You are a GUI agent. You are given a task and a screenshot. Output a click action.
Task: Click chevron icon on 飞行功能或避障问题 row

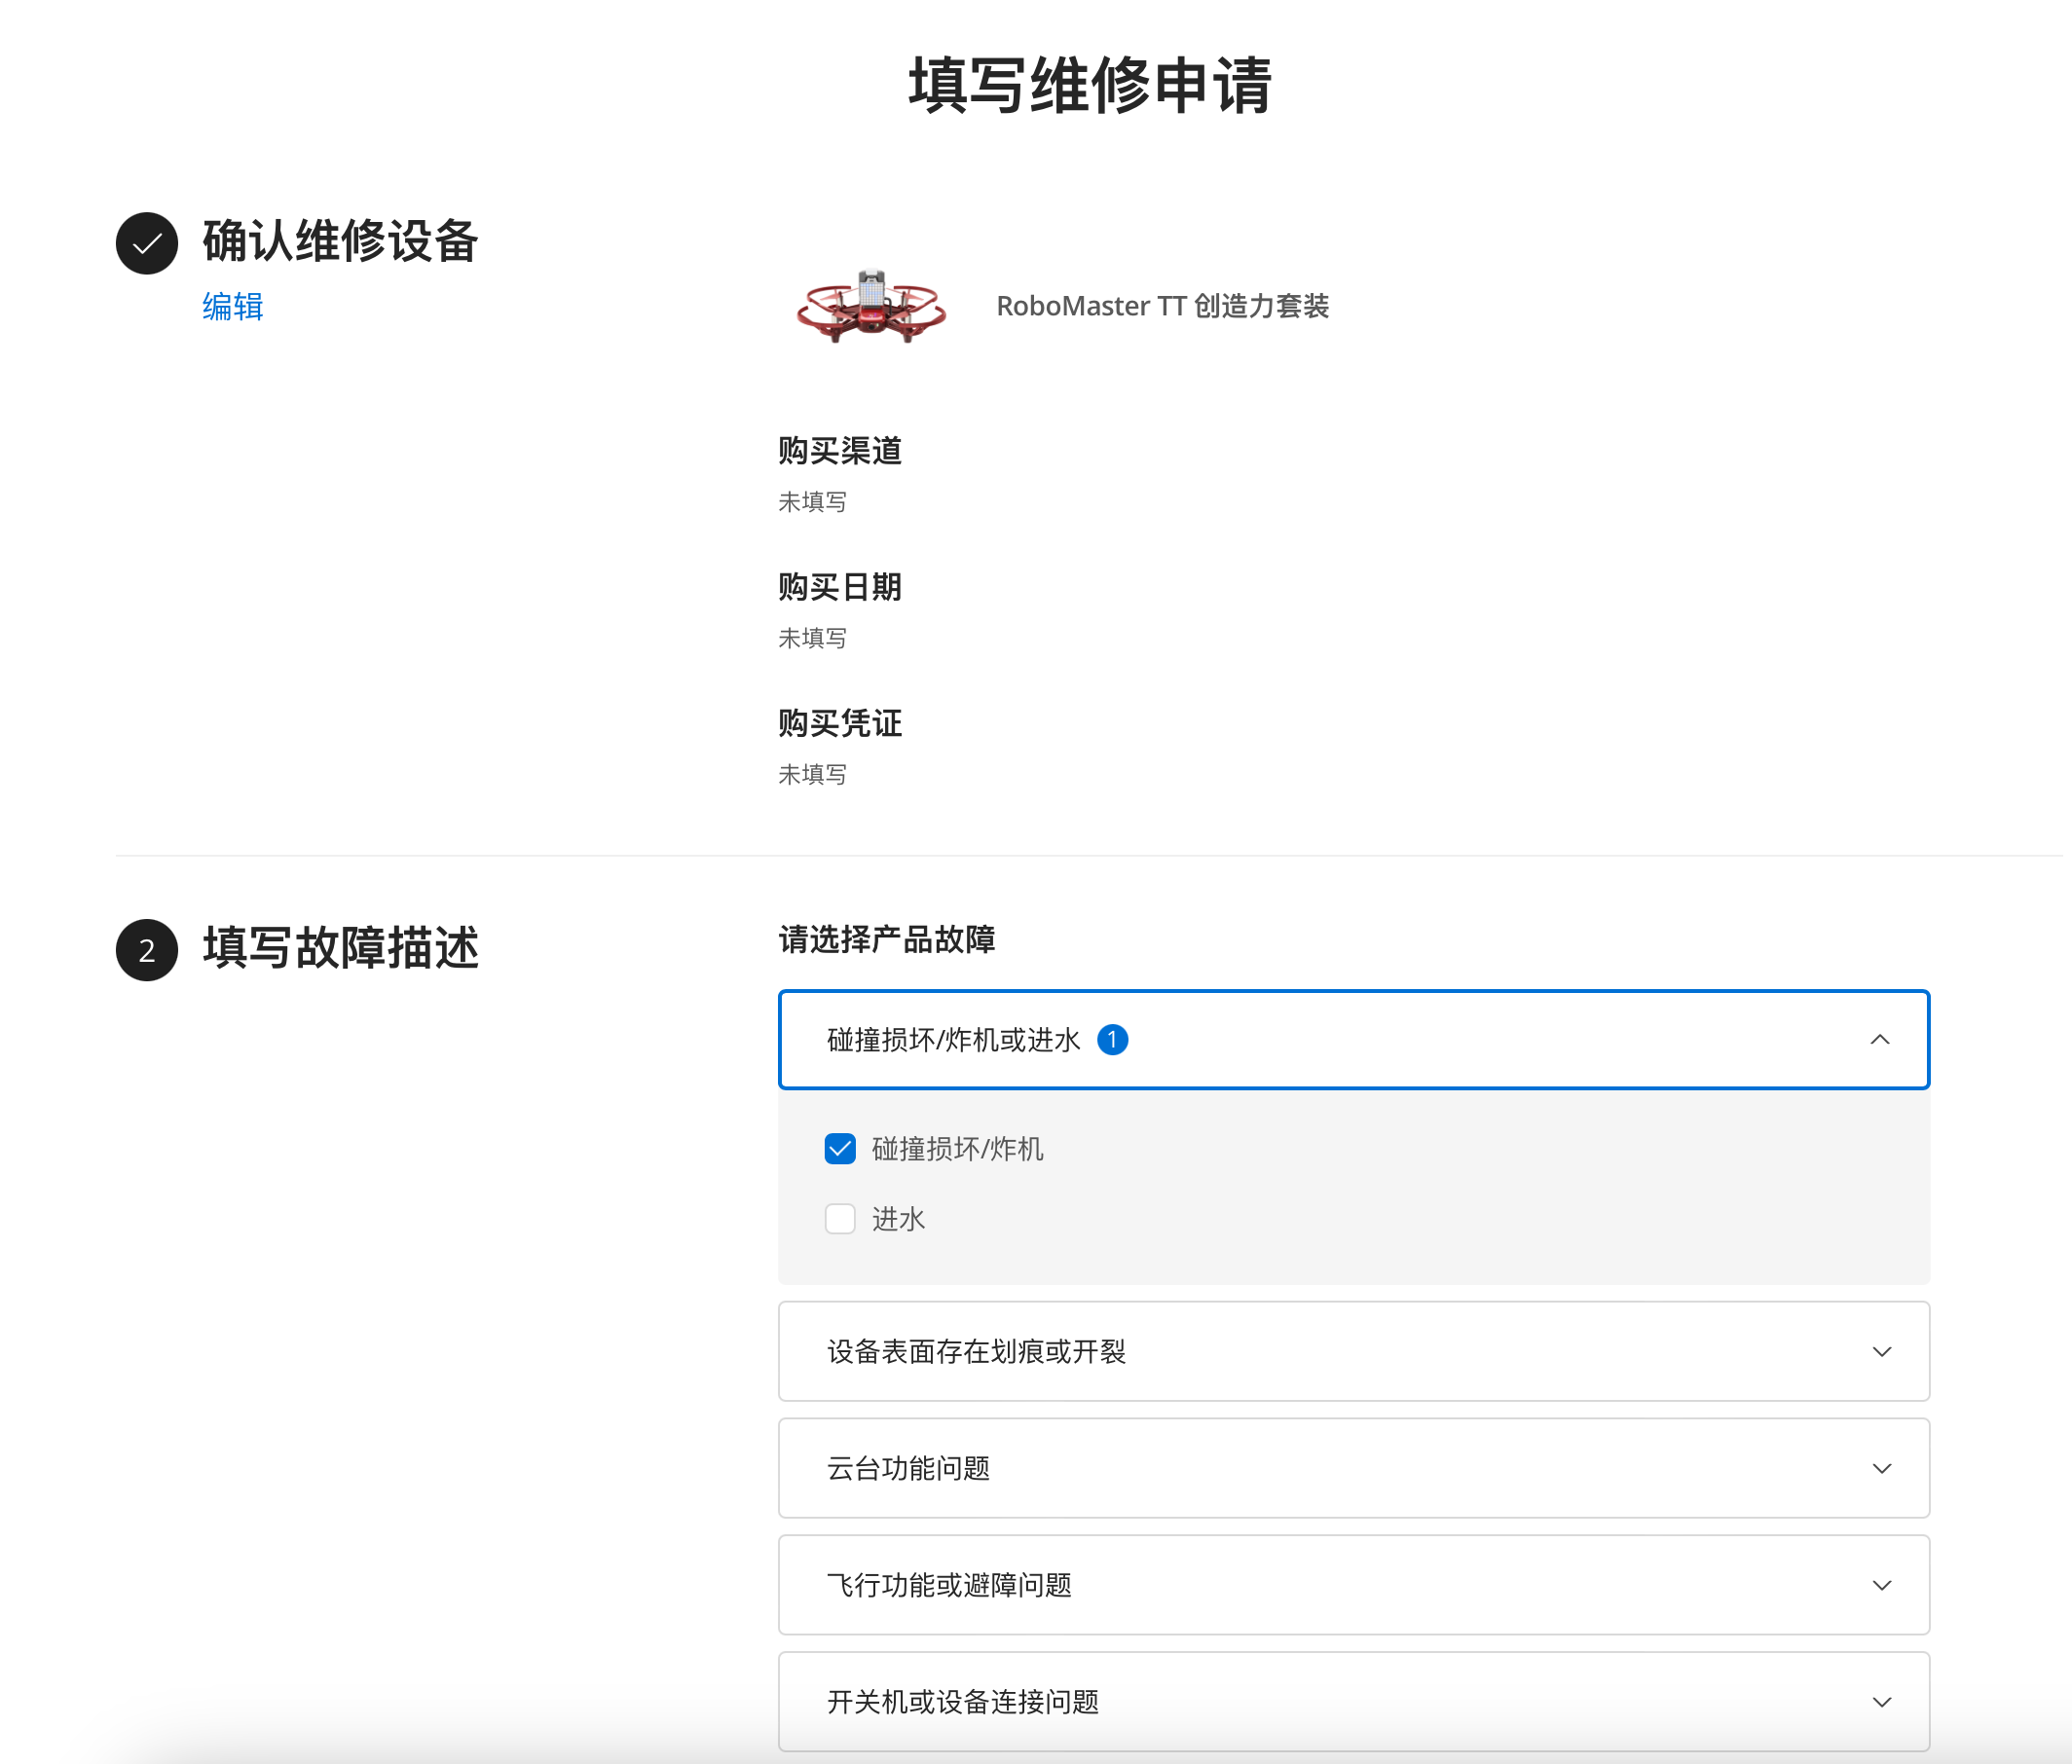[x=1881, y=1585]
